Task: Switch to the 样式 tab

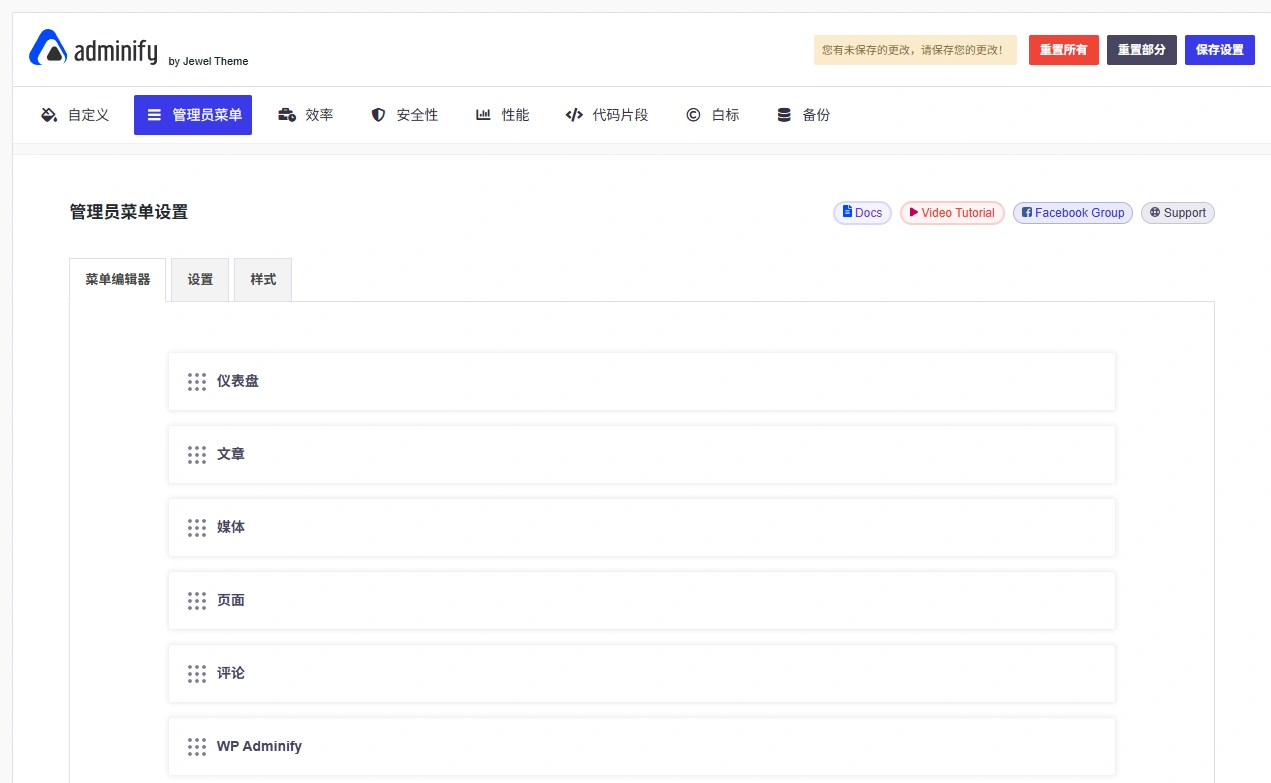Action: point(262,280)
